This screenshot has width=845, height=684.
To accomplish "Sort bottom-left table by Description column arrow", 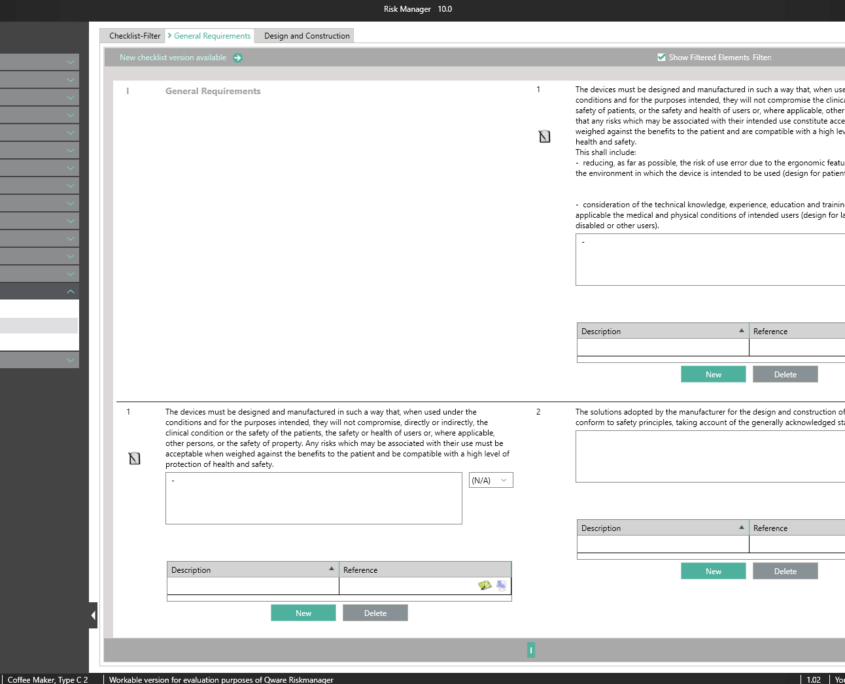I will [331, 569].
